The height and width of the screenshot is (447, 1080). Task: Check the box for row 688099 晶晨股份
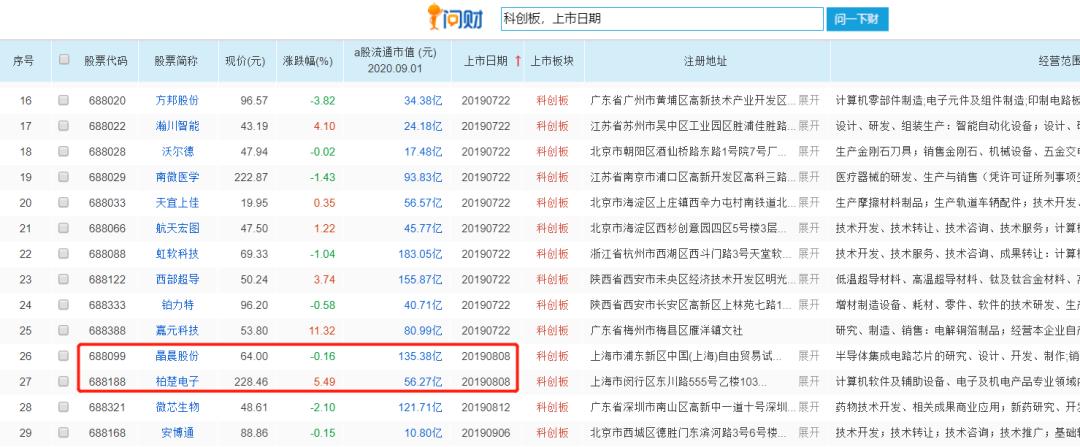tap(63, 355)
